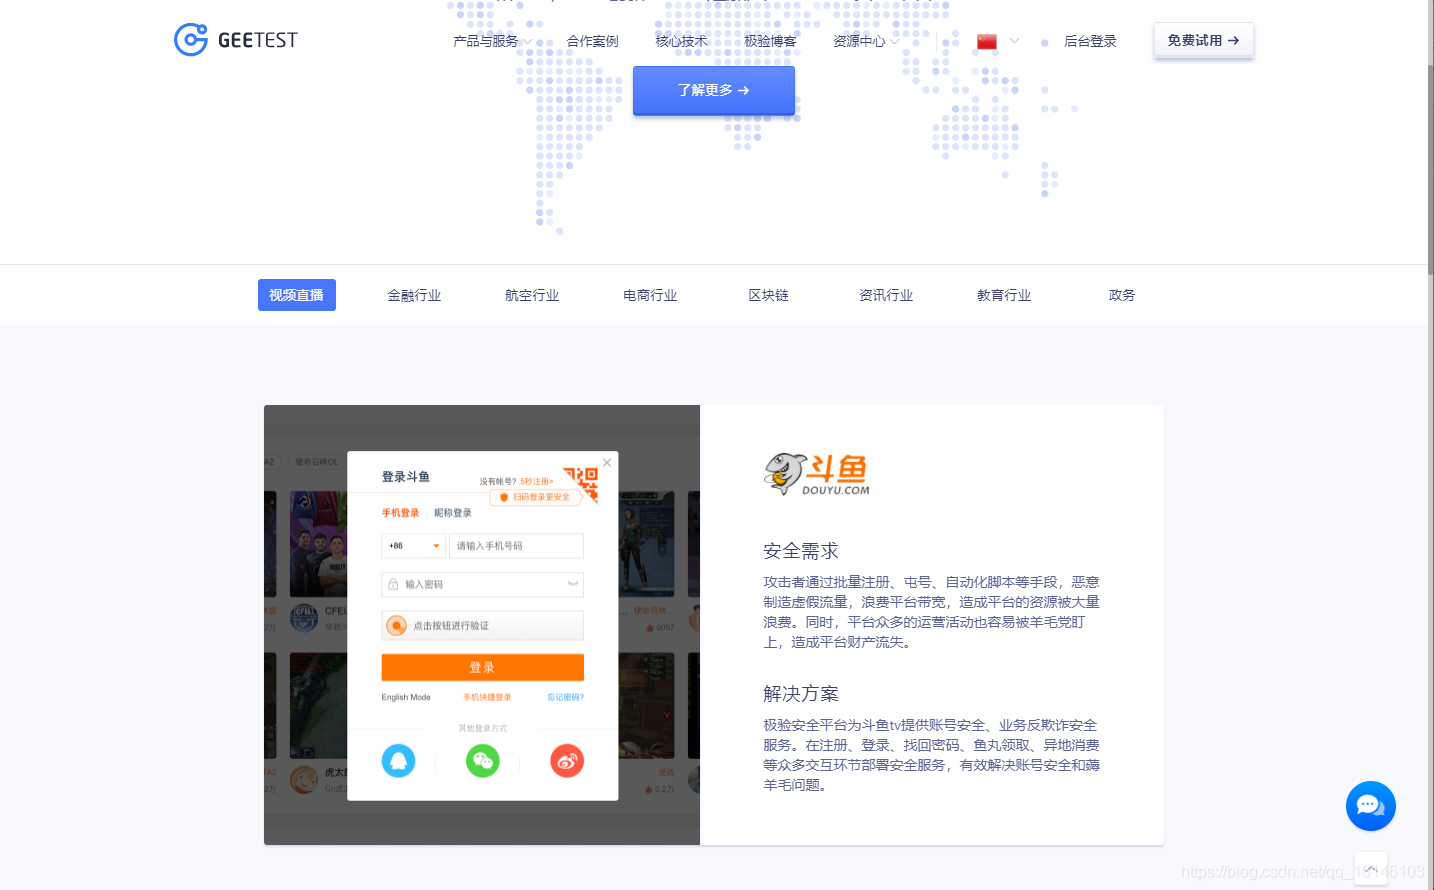Toggle password visibility eye icon
The width and height of the screenshot is (1434, 890).
pyautogui.click(x=573, y=584)
